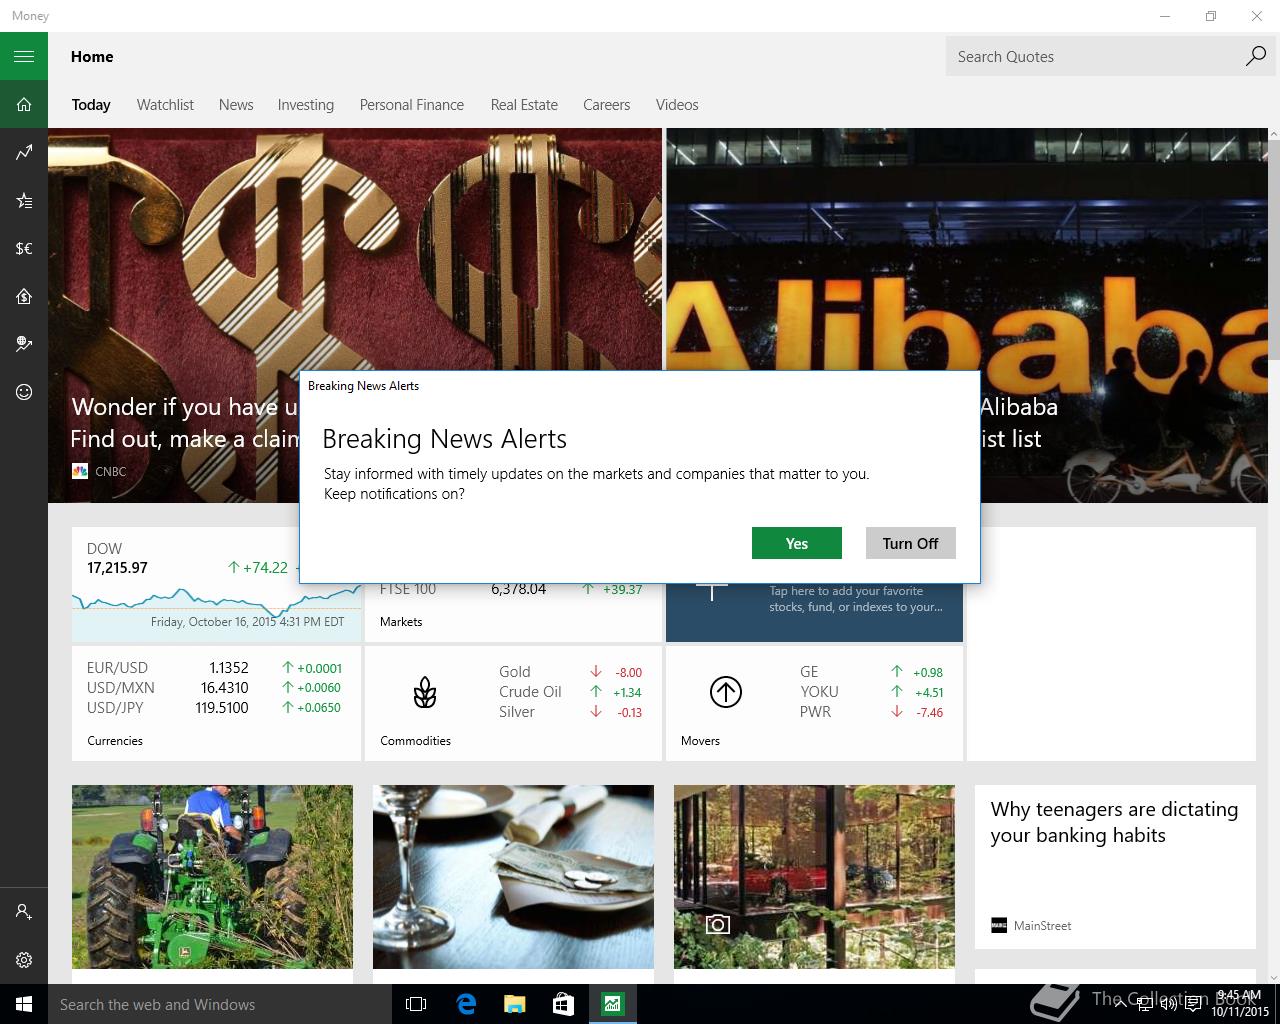Click the vertical scrollbar on the page
Screen dimensions: 1280x1024
point(1274,250)
